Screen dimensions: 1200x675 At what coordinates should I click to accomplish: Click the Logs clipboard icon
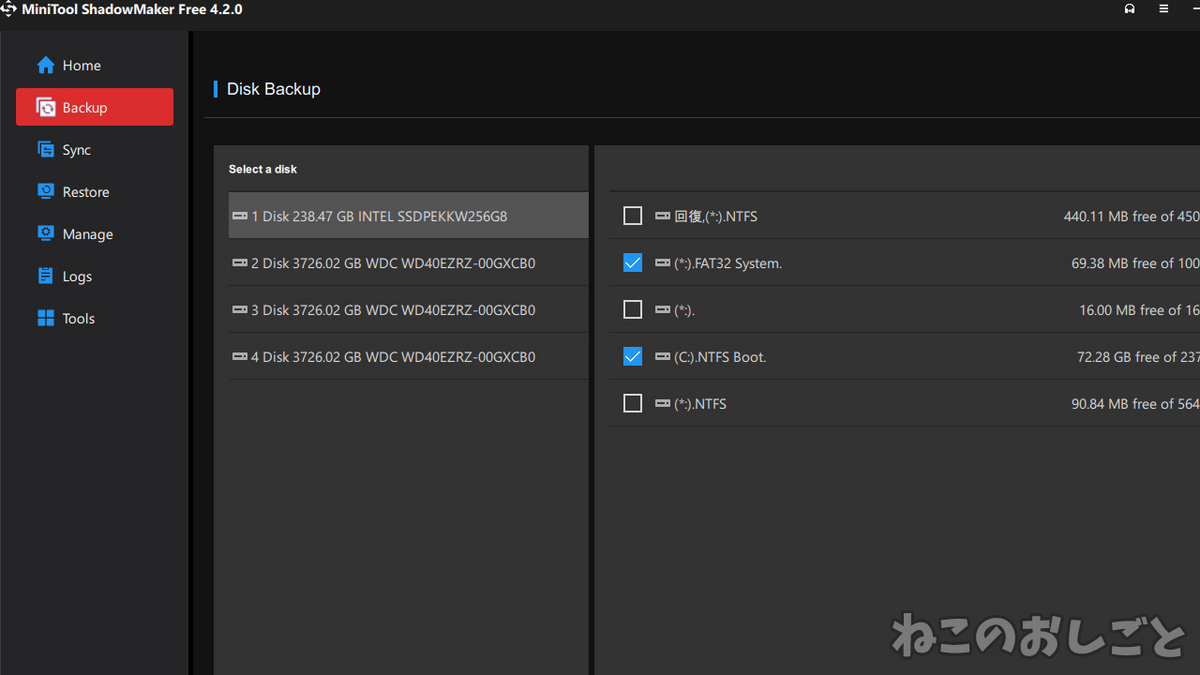[x=46, y=276]
